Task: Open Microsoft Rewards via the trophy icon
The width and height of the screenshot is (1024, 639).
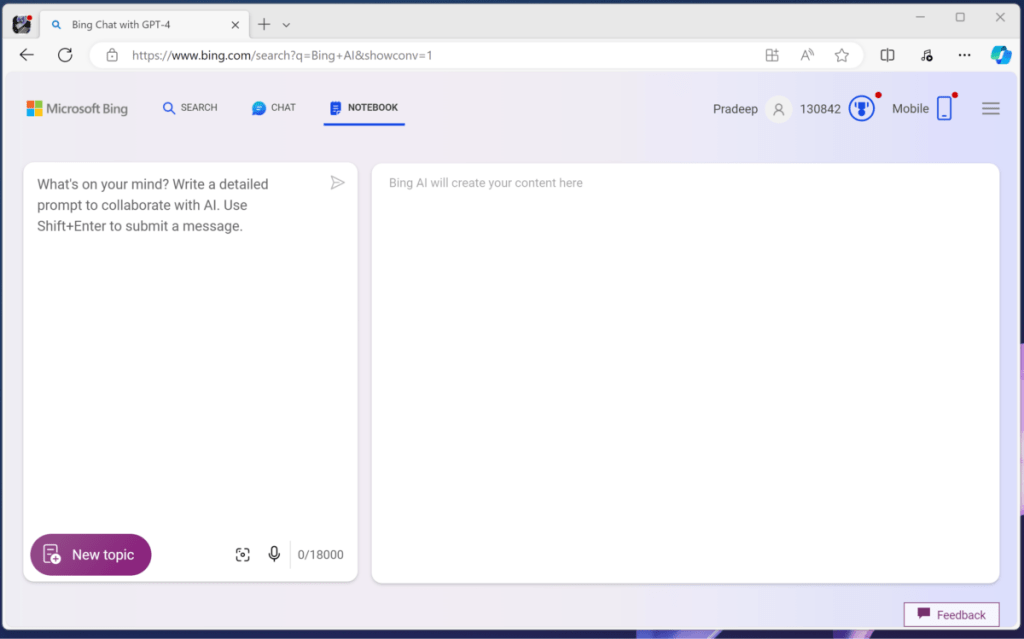Action: click(x=860, y=108)
